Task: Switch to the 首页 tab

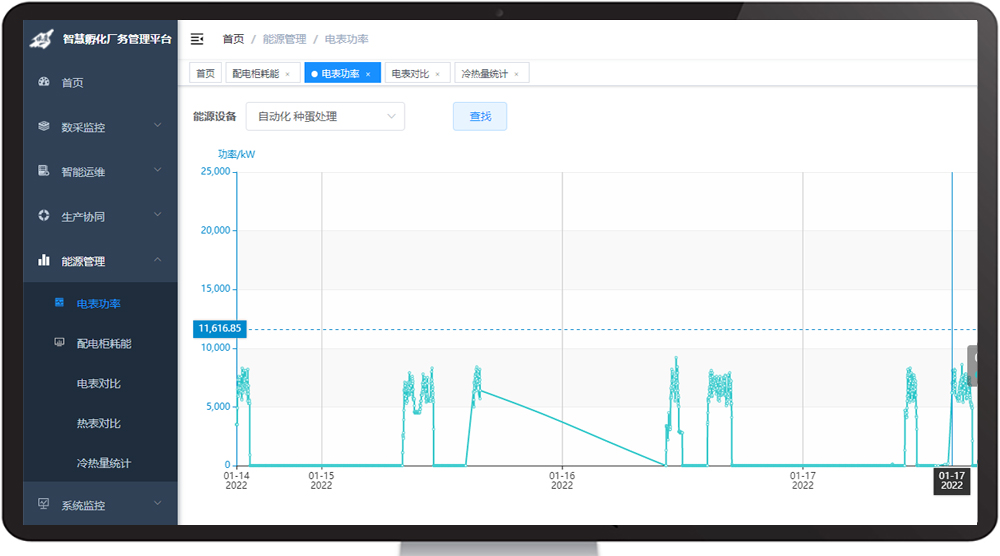Action: (205, 73)
